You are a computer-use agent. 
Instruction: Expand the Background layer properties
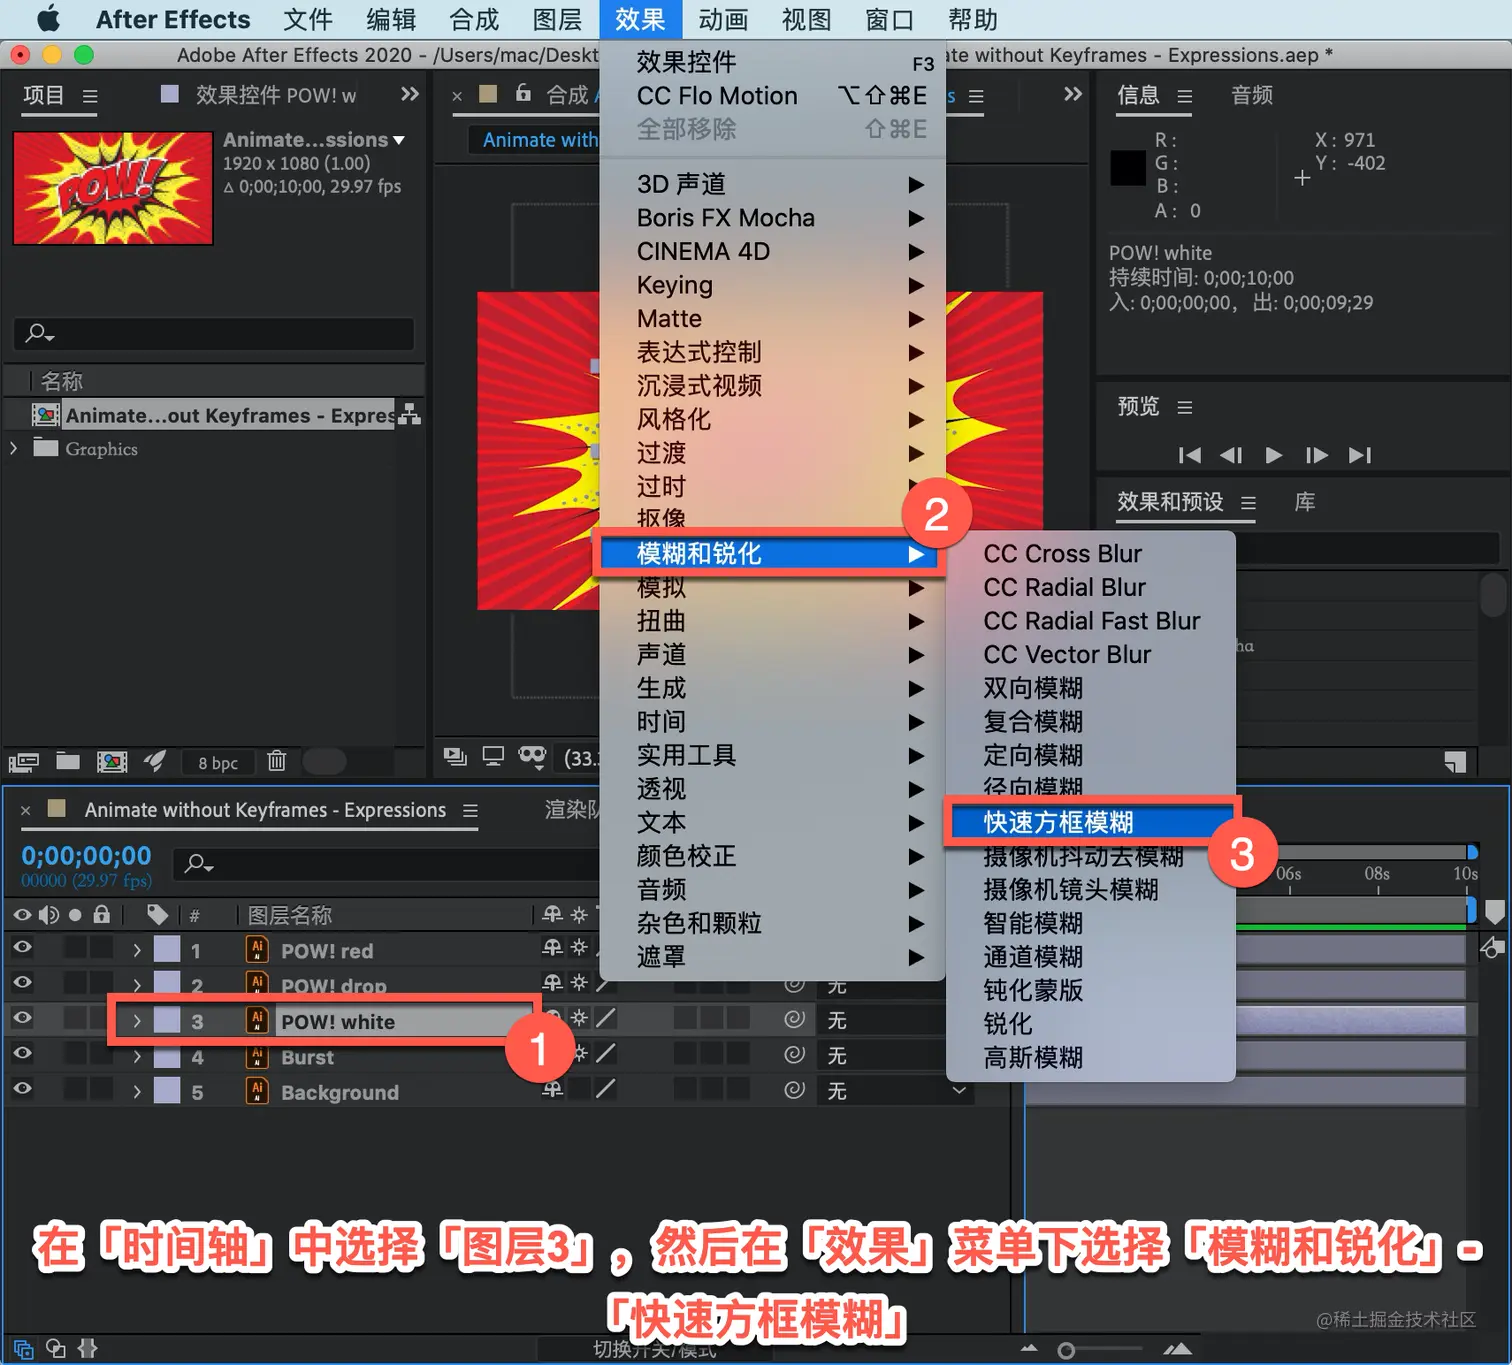tap(137, 1092)
